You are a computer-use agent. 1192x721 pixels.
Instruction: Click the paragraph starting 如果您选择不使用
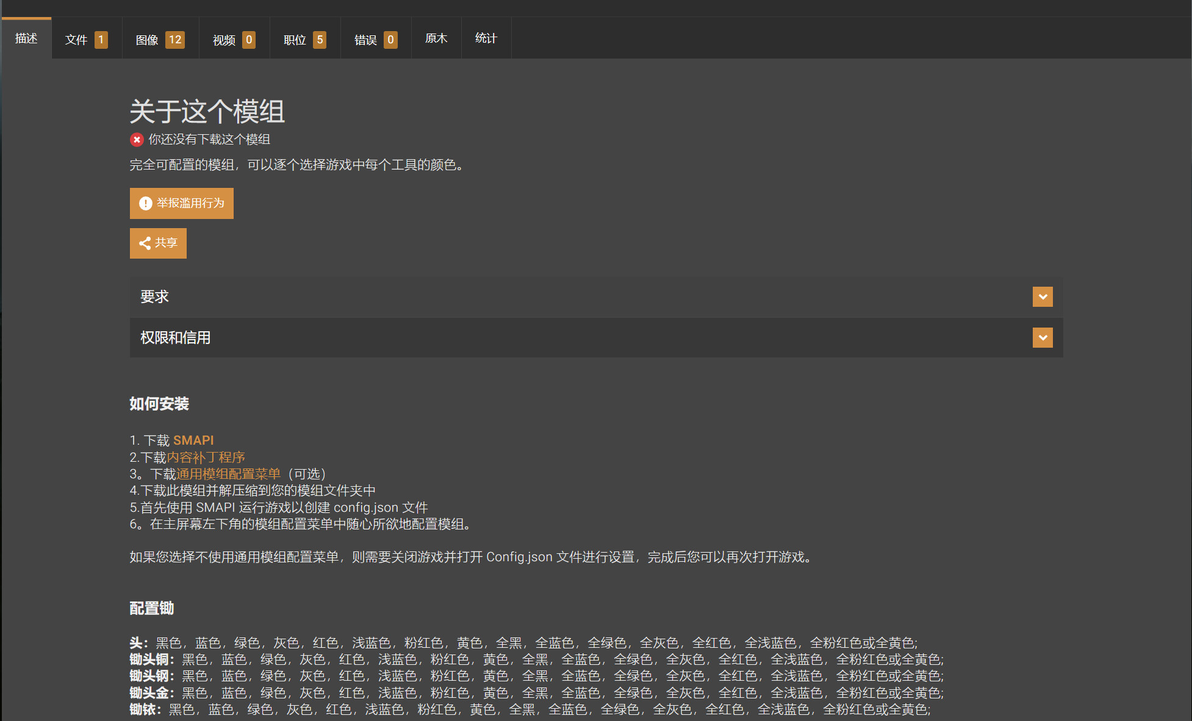[473, 557]
